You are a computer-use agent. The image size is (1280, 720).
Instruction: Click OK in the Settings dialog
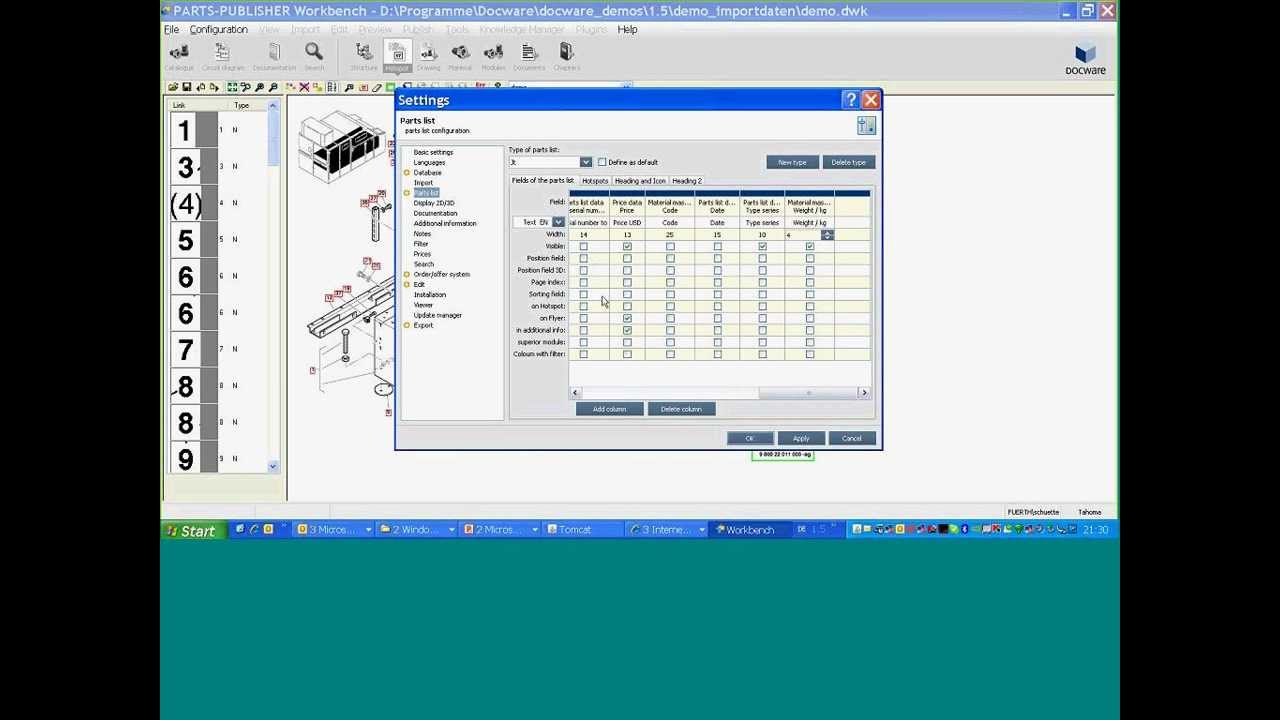[749, 438]
